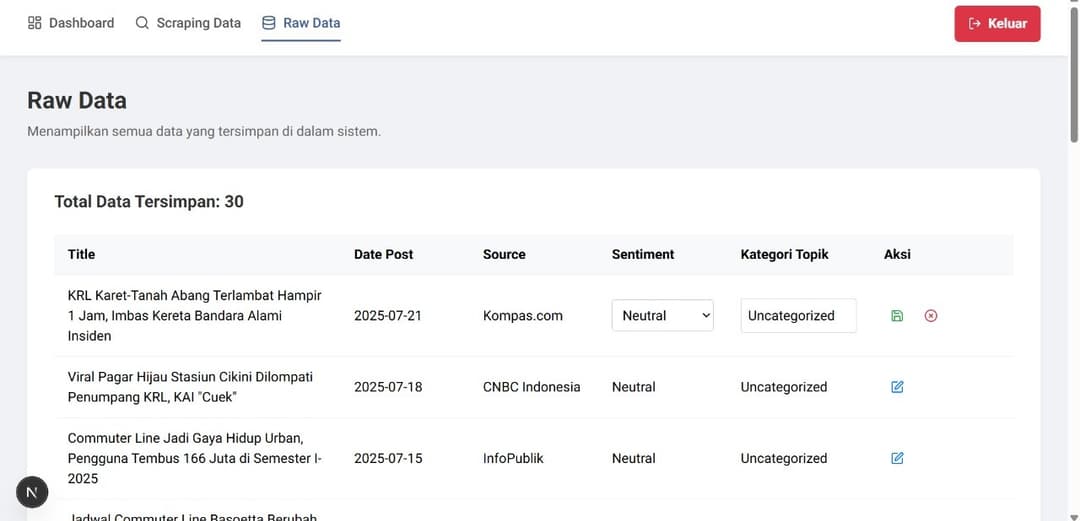The image size is (1080, 521).
Task: Edit the Commuter Line Jadi Gaya Hidup row
Action: [897, 458]
